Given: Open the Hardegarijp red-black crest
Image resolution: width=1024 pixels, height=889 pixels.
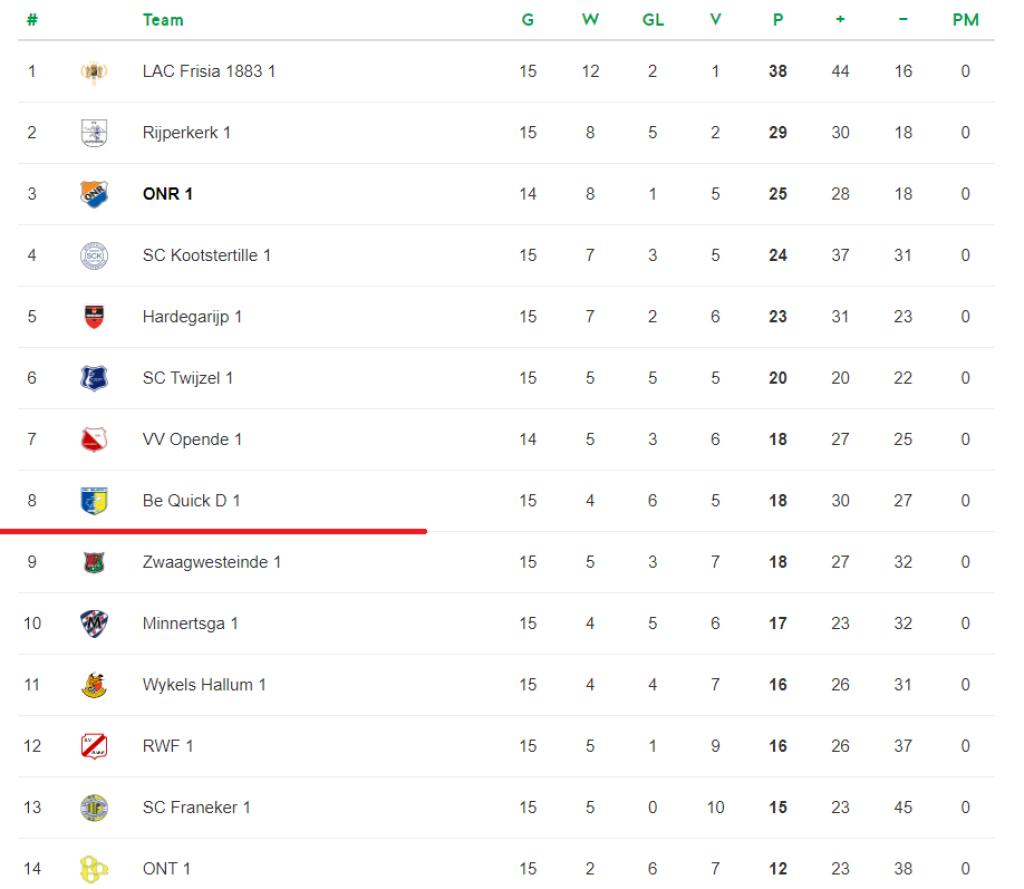Looking at the screenshot, I should click(x=94, y=317).
